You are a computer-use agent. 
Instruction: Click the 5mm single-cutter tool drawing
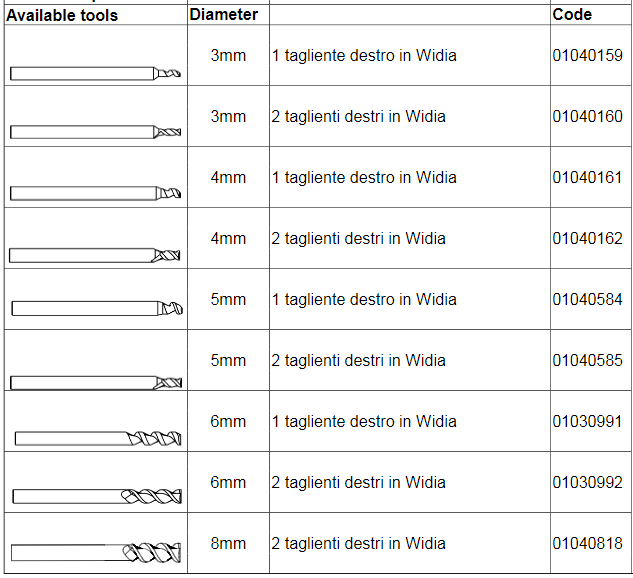pos(97,308)
